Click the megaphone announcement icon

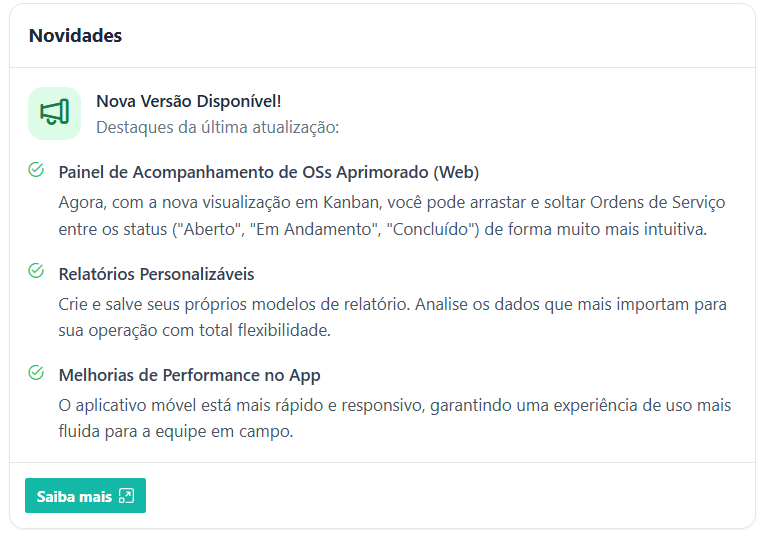(x=54, y=113)
